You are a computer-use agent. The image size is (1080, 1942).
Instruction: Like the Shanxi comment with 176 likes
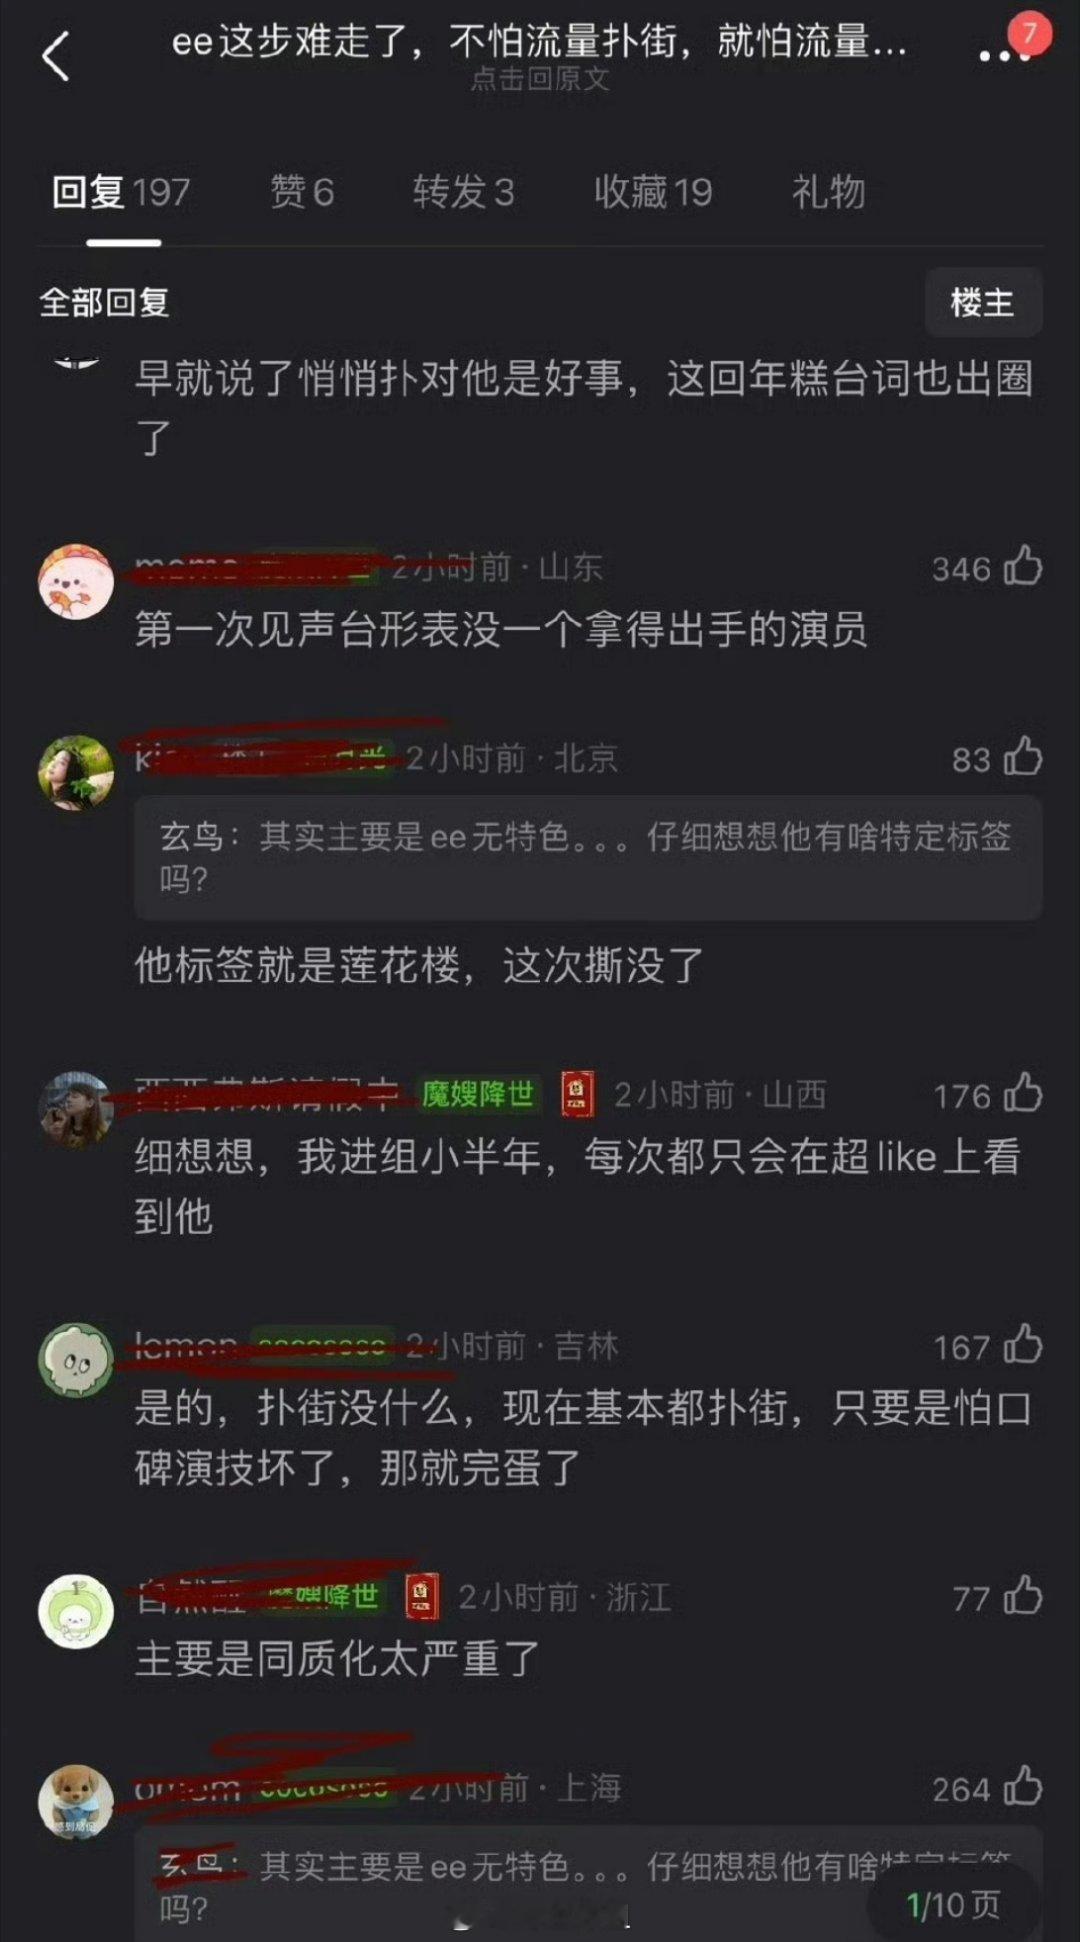coord(1023,1094)
